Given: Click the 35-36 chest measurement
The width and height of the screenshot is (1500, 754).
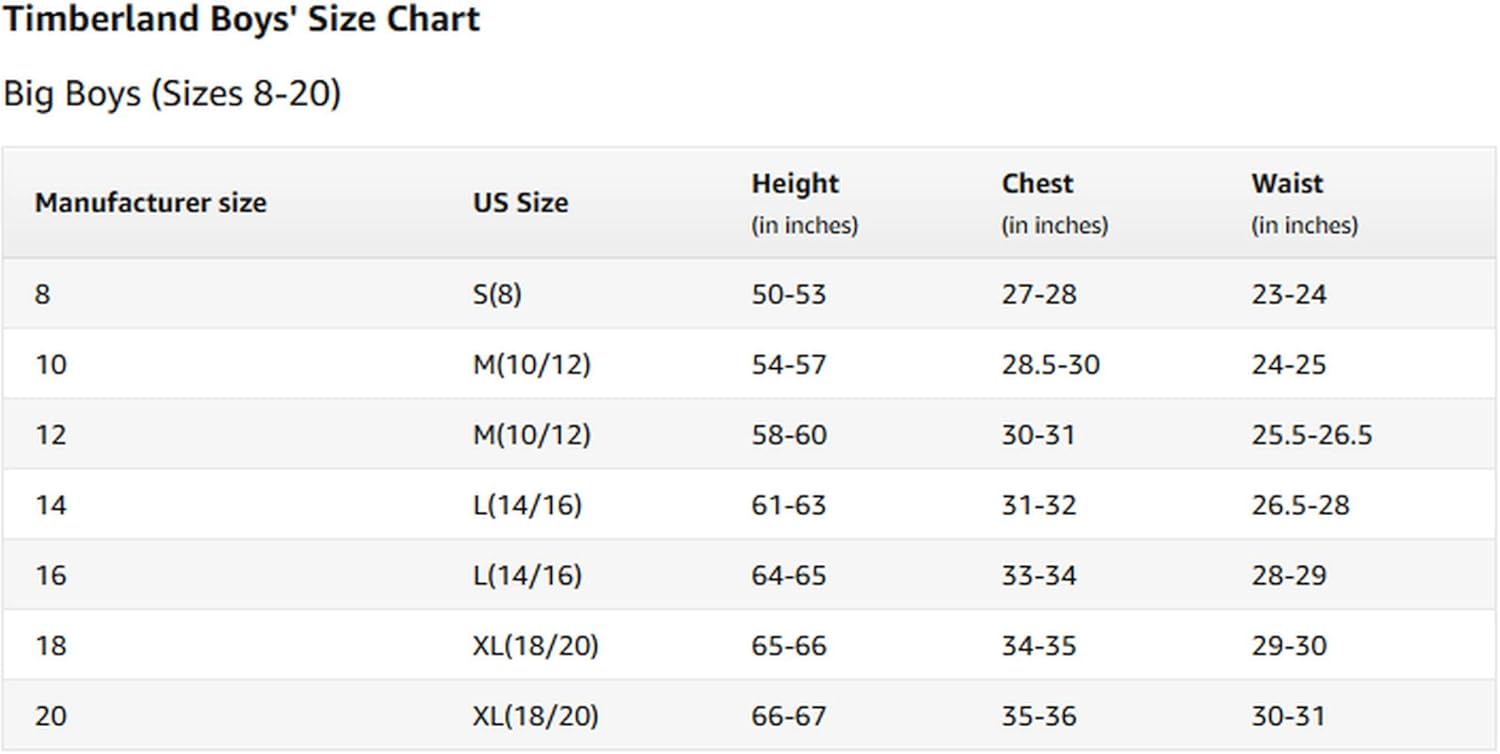Looking at the screenshot, I should [x=1039, y=716].
